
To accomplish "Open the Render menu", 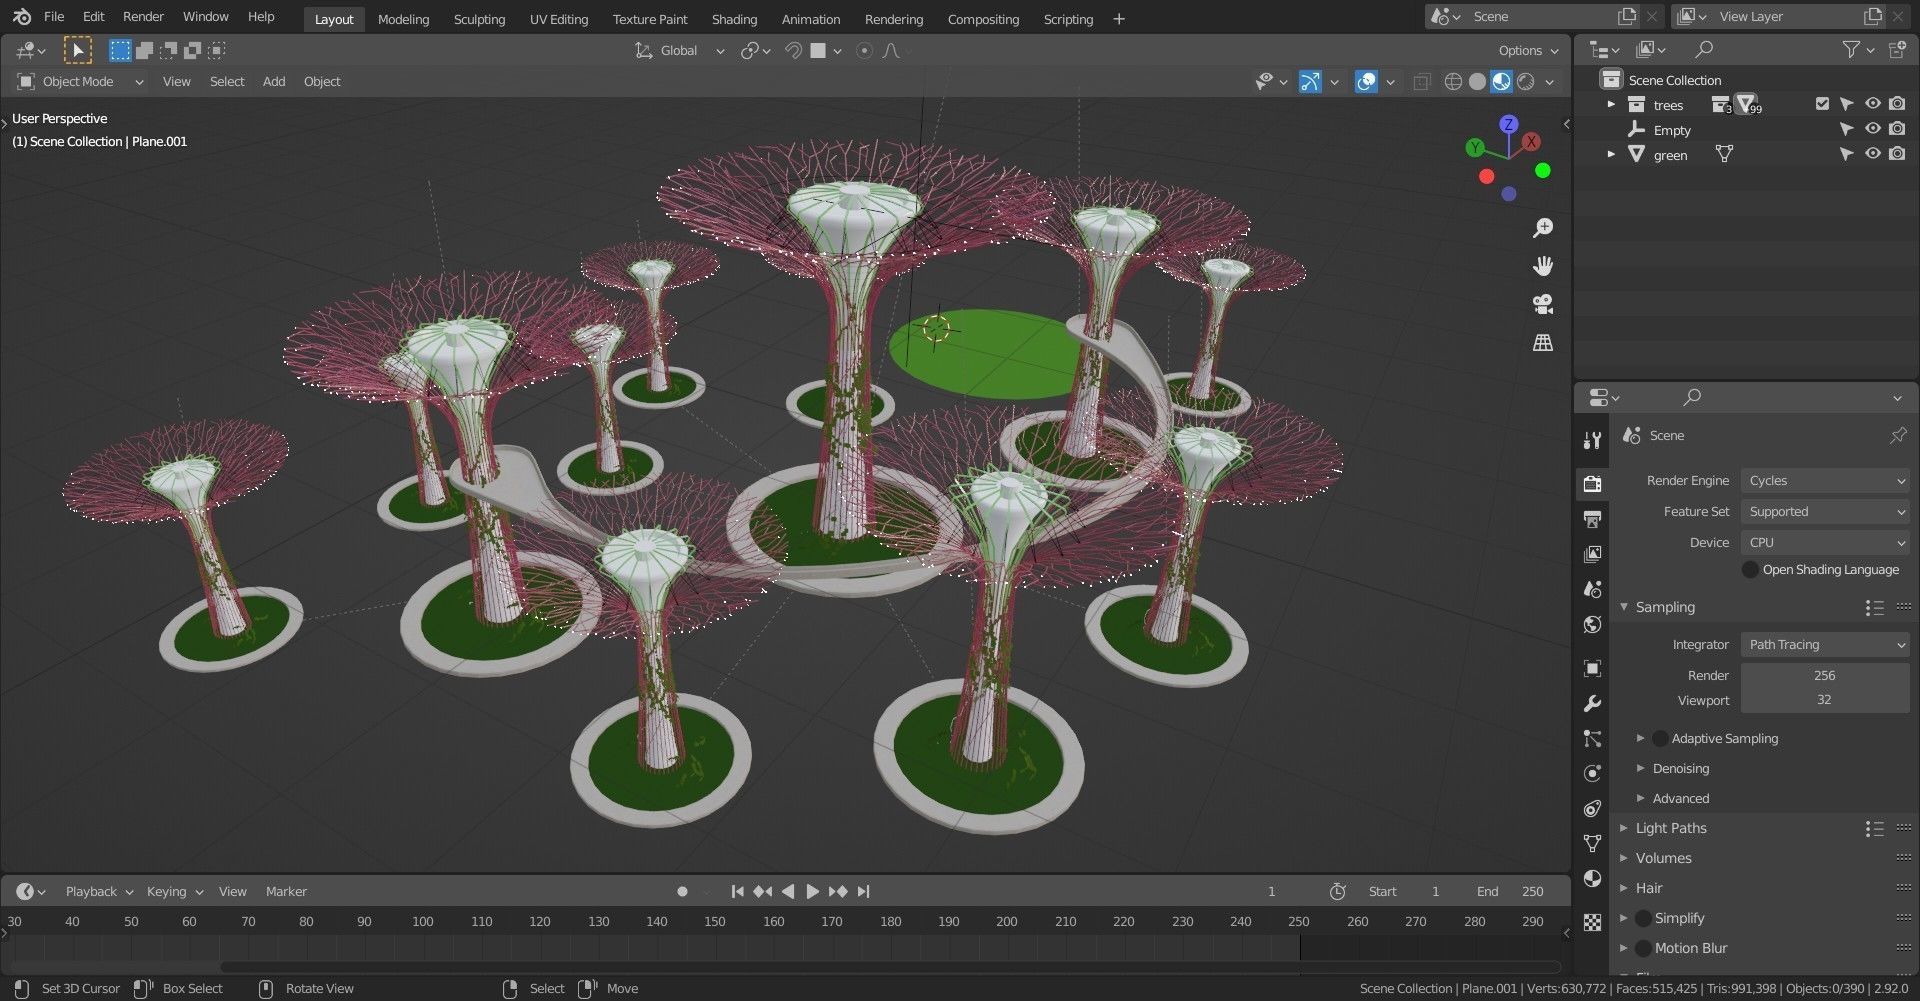I will tap(143, 17).
